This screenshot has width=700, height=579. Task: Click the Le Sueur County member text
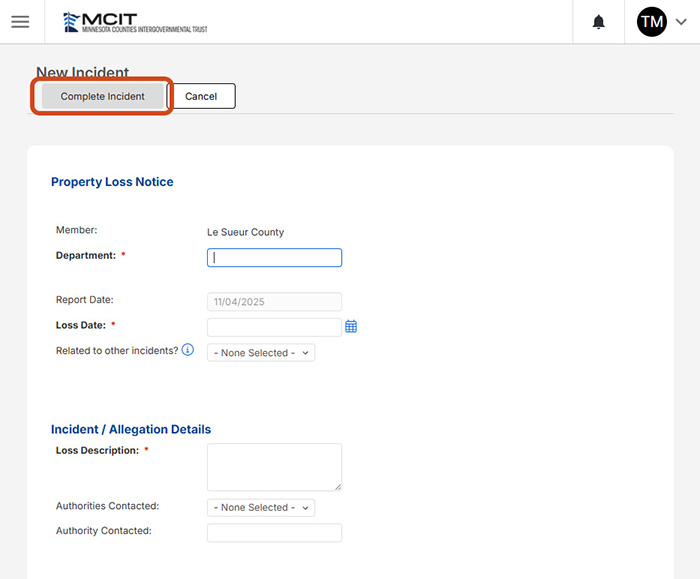click(x=238, y=232)
